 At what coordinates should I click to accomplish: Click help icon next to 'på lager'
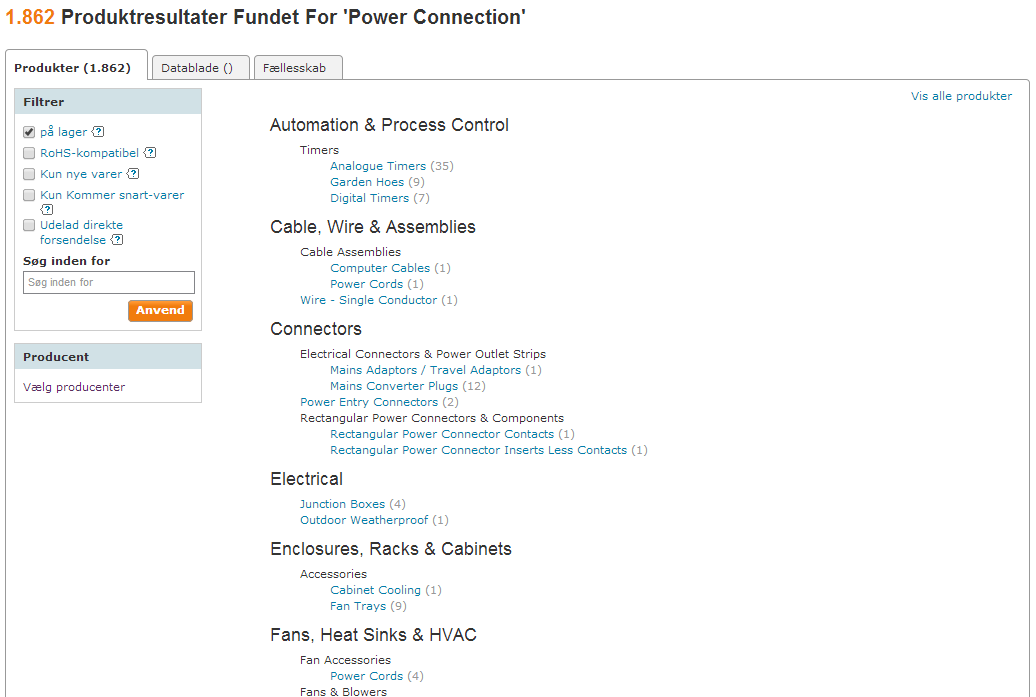(98, 131)
